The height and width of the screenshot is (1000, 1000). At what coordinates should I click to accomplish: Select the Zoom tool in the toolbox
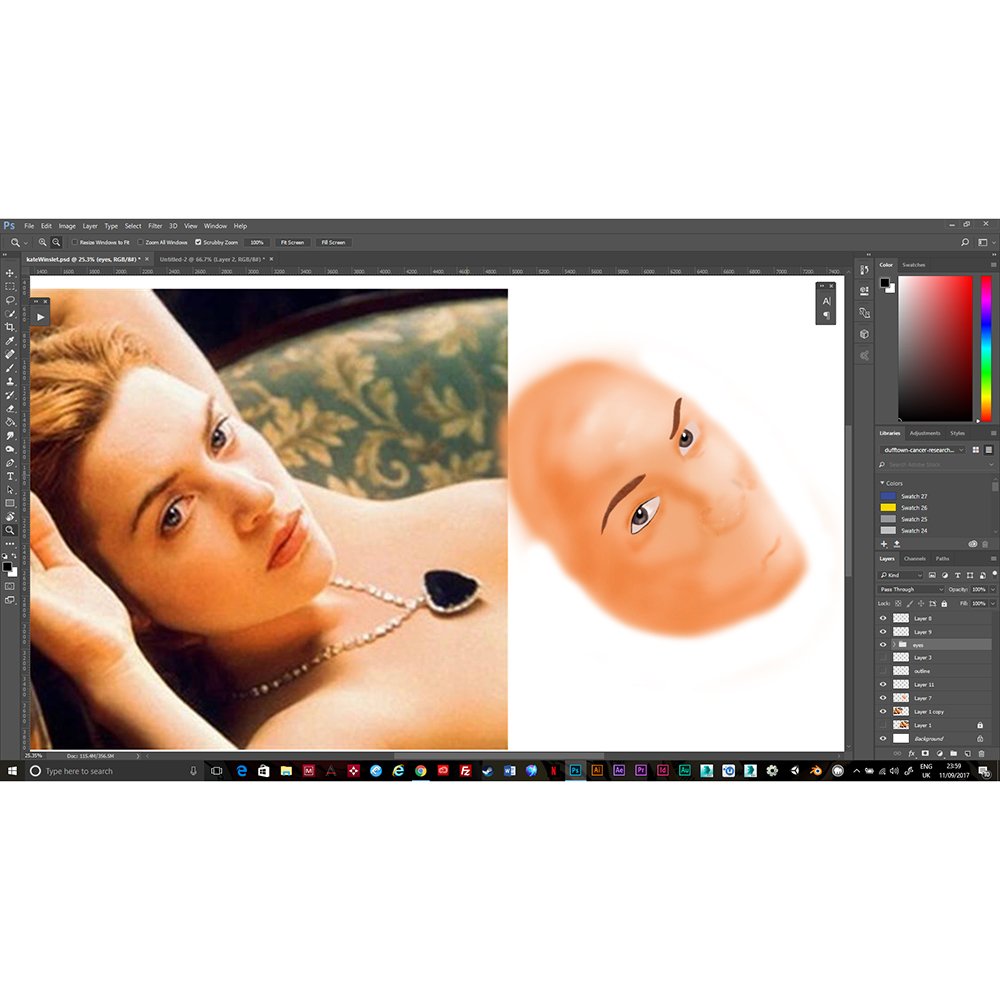10,530
